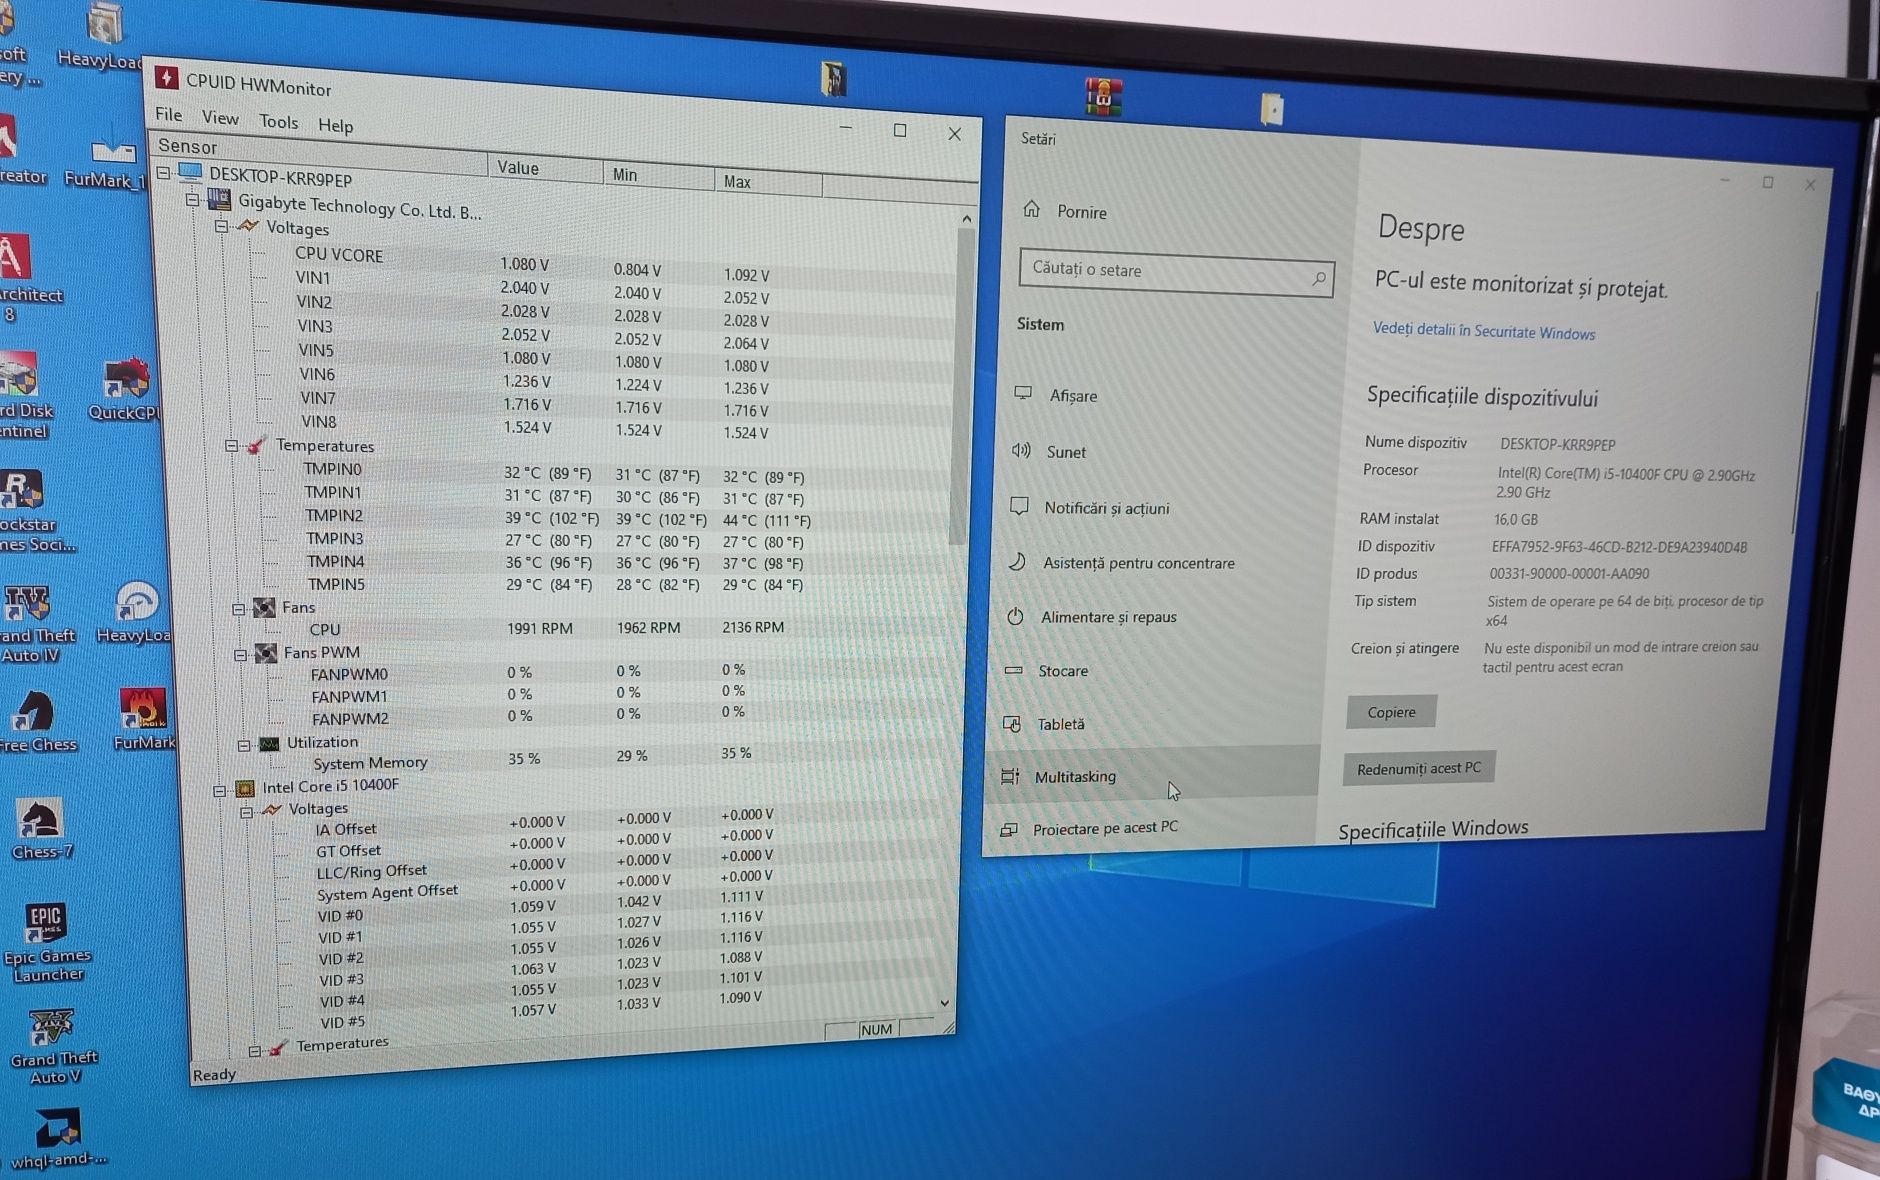Collapse the Gigabyte Technology board node
The width and height of the screenshot is (1880, 1180).
click(192, 199)
